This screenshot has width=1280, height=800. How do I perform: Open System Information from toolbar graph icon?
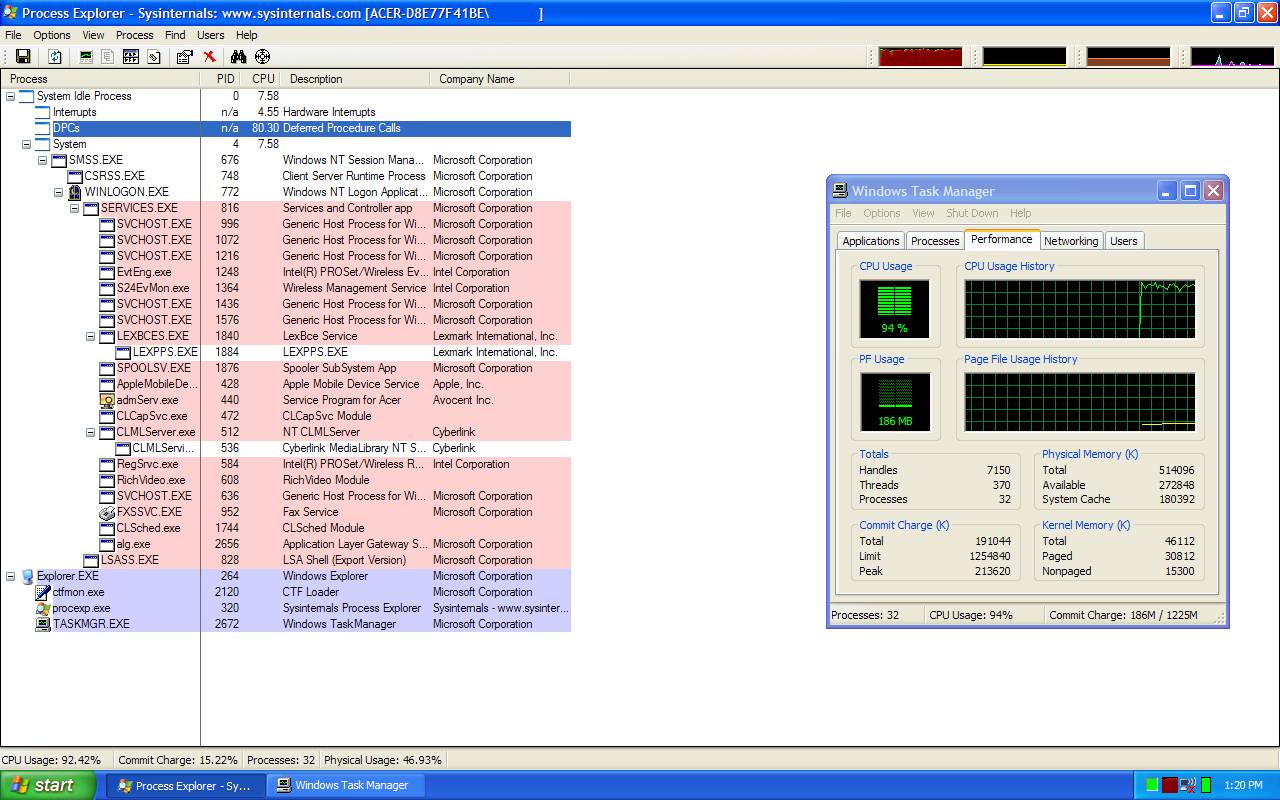pyautogui.click(x=86, y=57)
